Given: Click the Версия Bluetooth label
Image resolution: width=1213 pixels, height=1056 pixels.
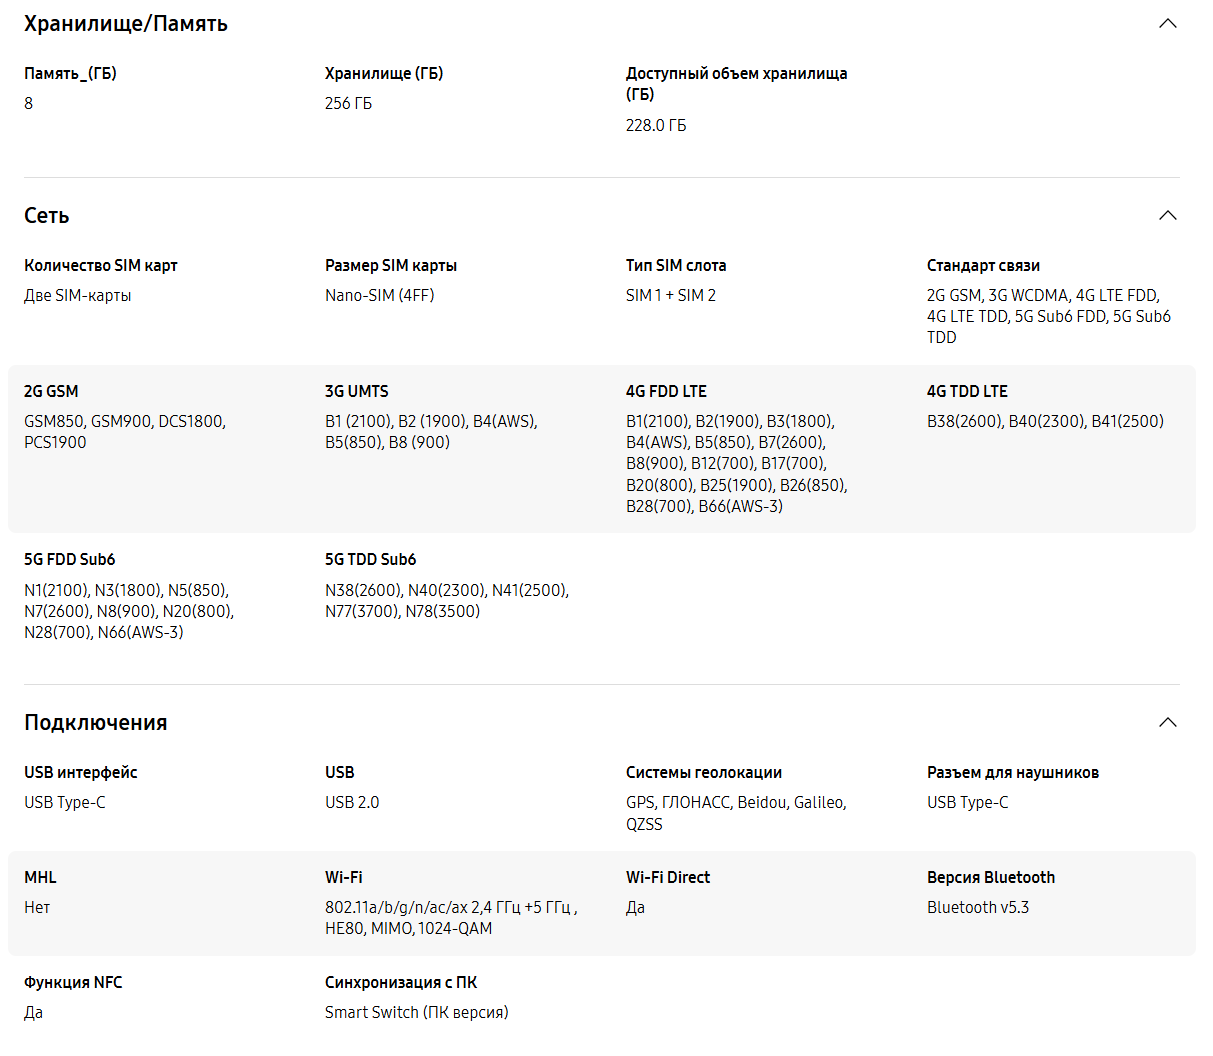Looking at the screenshot, I should (991, 877).
